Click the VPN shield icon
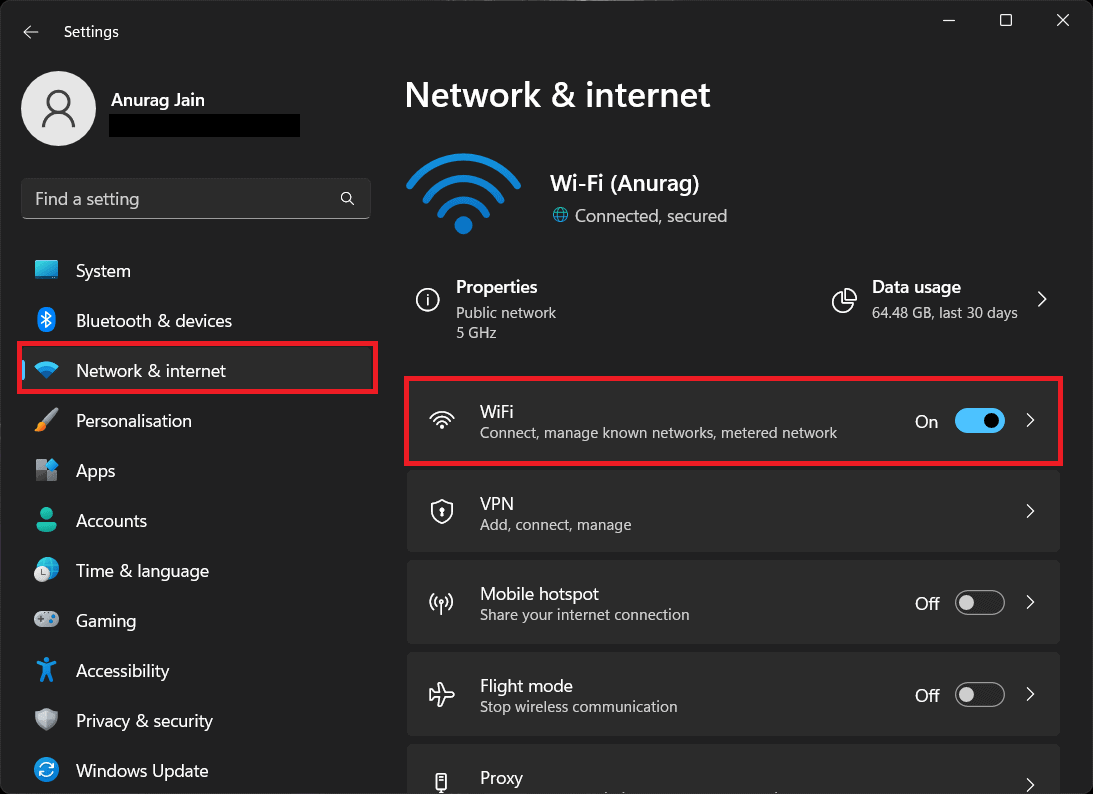This screenshot has height=794, width=1093. [x=441, y=512]
